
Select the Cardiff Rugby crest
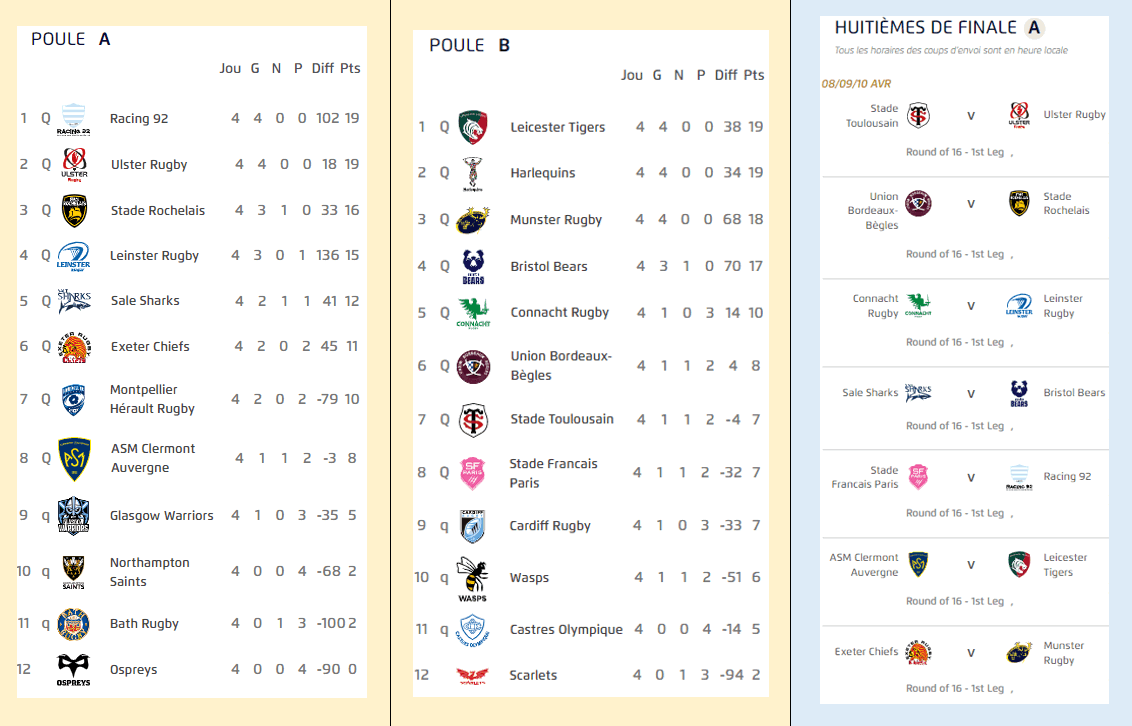point(472,526)
